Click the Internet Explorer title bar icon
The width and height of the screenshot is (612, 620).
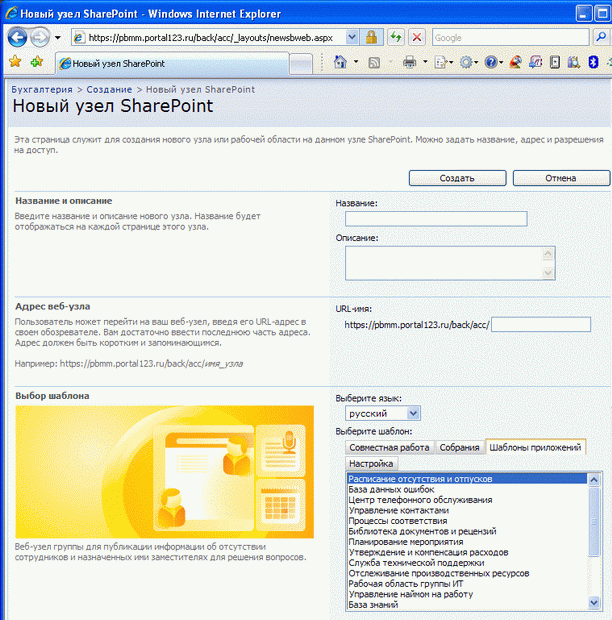coord(11,13)
